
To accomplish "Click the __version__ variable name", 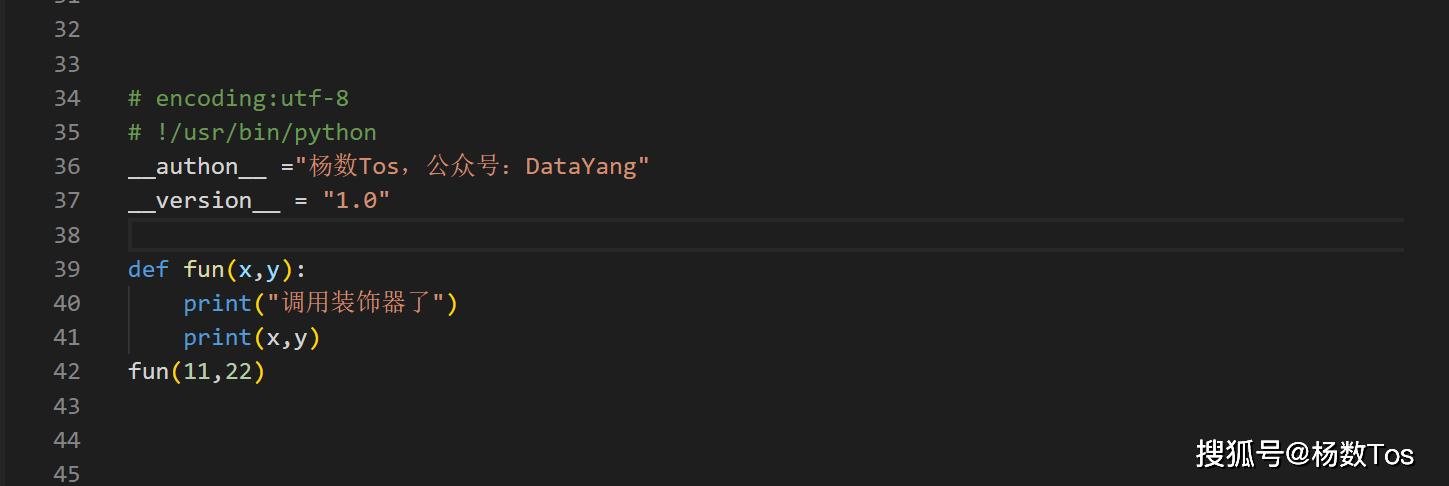I will (x=204, y=201).
